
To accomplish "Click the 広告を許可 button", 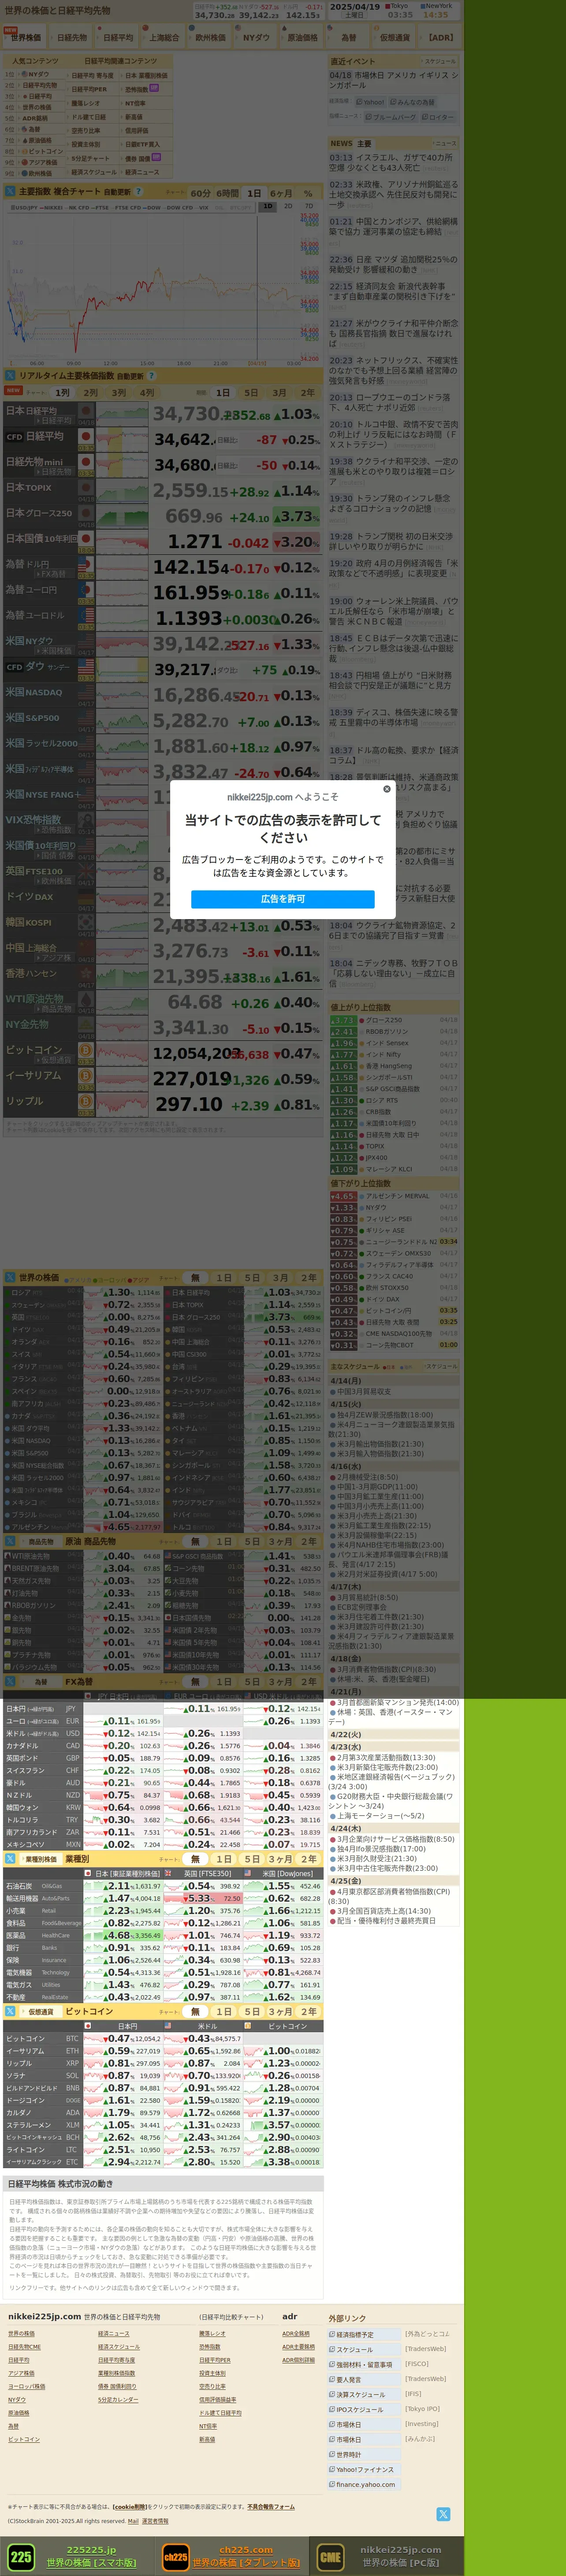I will click(283, 899).
